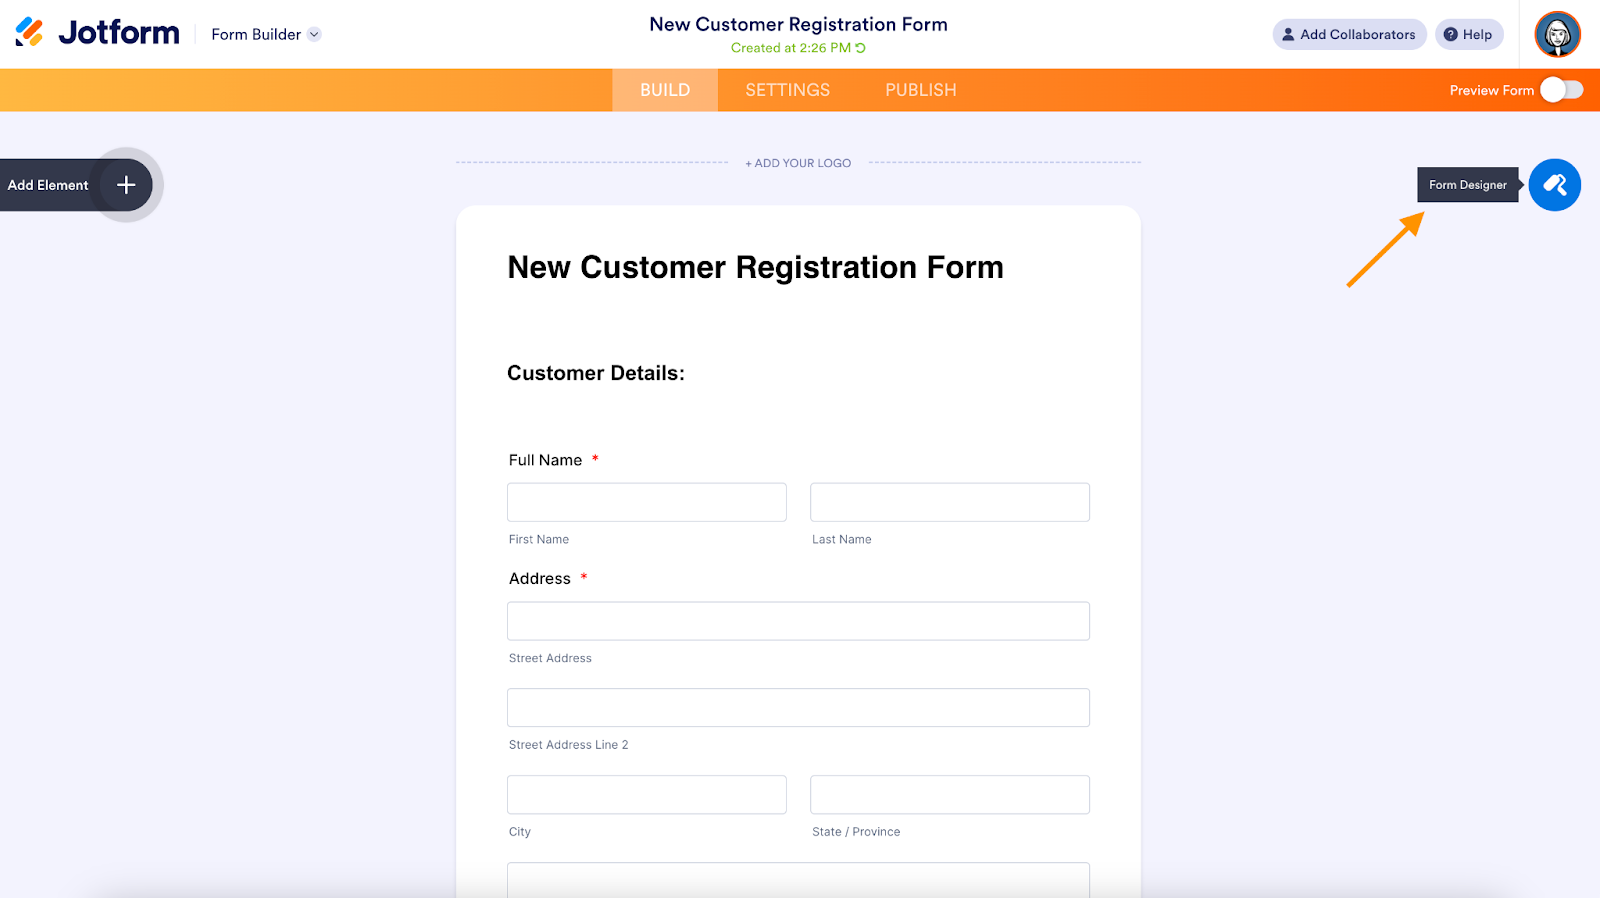This screenshot has width=1600, height=898.
Task: Expand the Form Builder dropdown chevron
Action: [x=314, y=34]
